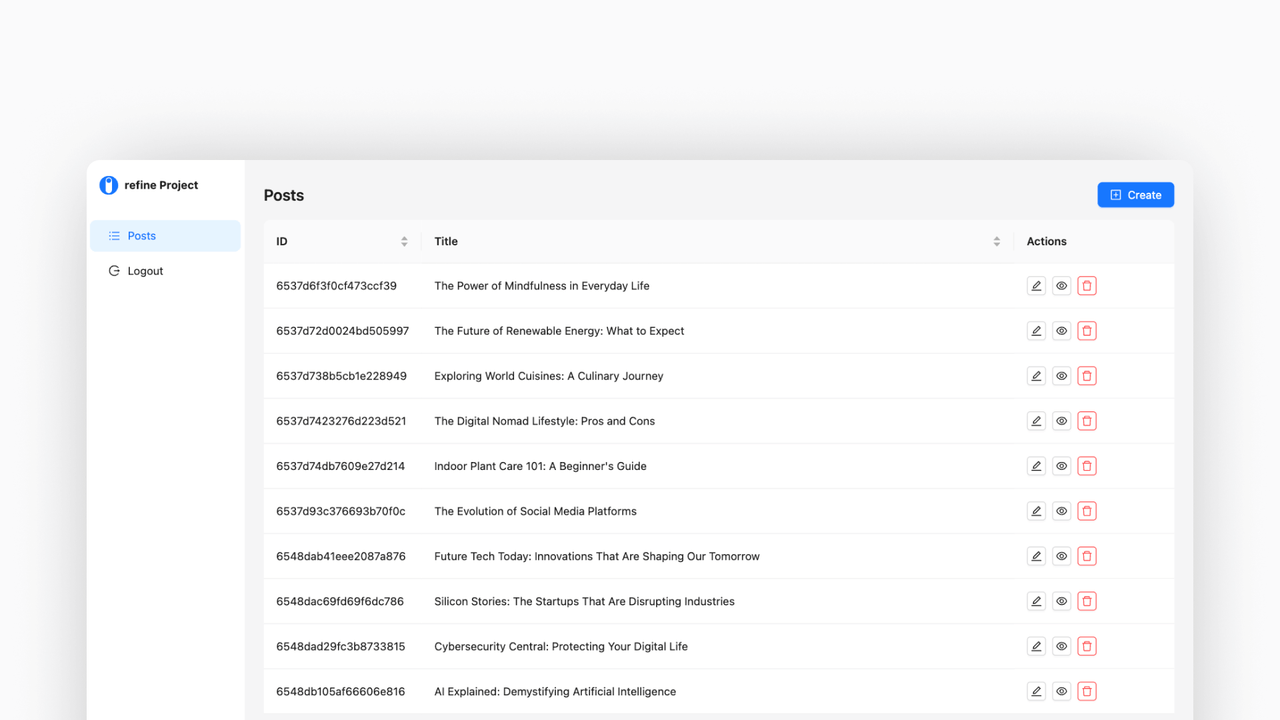Image resolution: width=1280 pixels, height=720 pixels.
Task: Delete the Digital Nomad Lifestyle post
Action: click(x=1087, y=421)
